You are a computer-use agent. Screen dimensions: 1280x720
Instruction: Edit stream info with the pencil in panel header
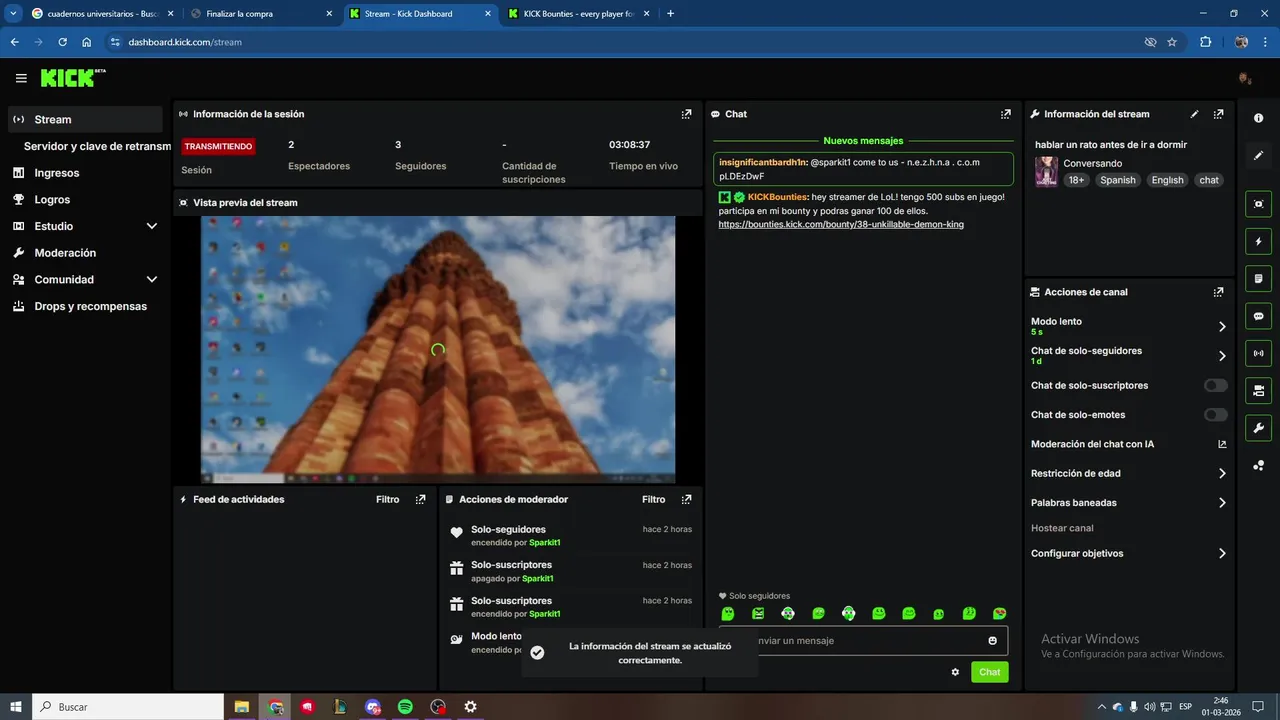[x=1194, y=114]
